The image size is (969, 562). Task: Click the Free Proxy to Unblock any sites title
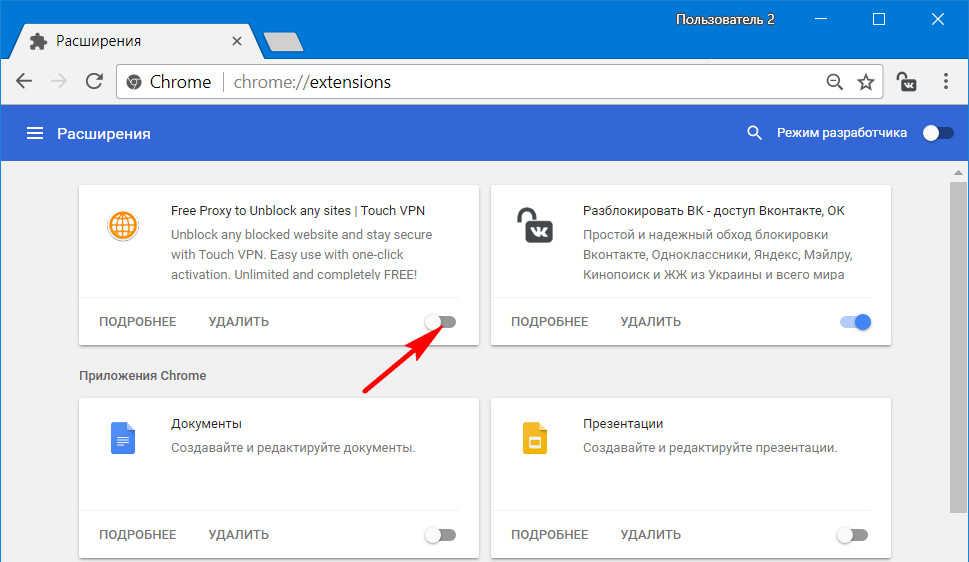tap(298, 211)
